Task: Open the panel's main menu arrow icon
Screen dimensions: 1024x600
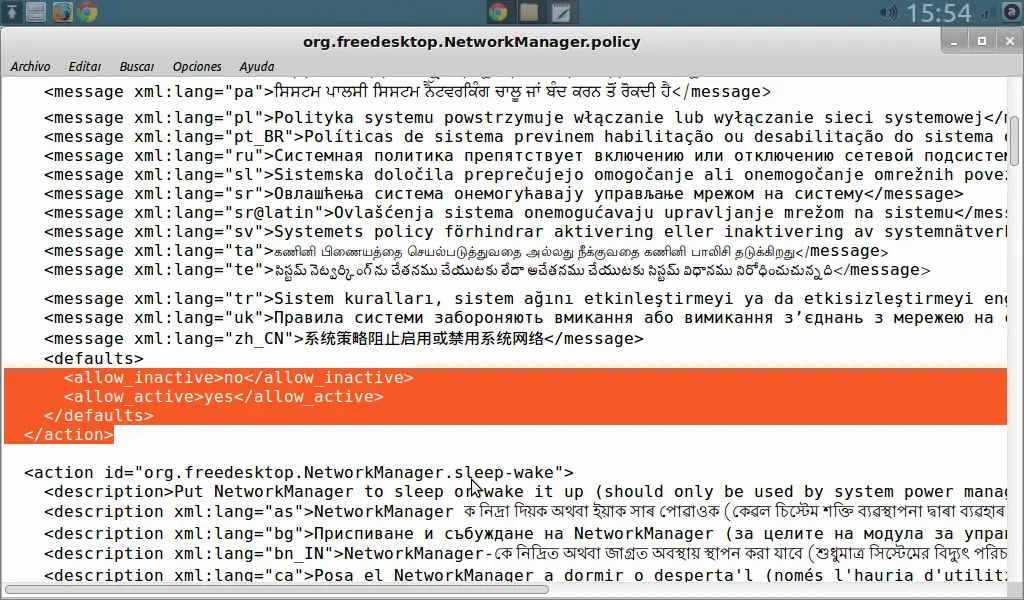Action: click(x=12, y=12)
